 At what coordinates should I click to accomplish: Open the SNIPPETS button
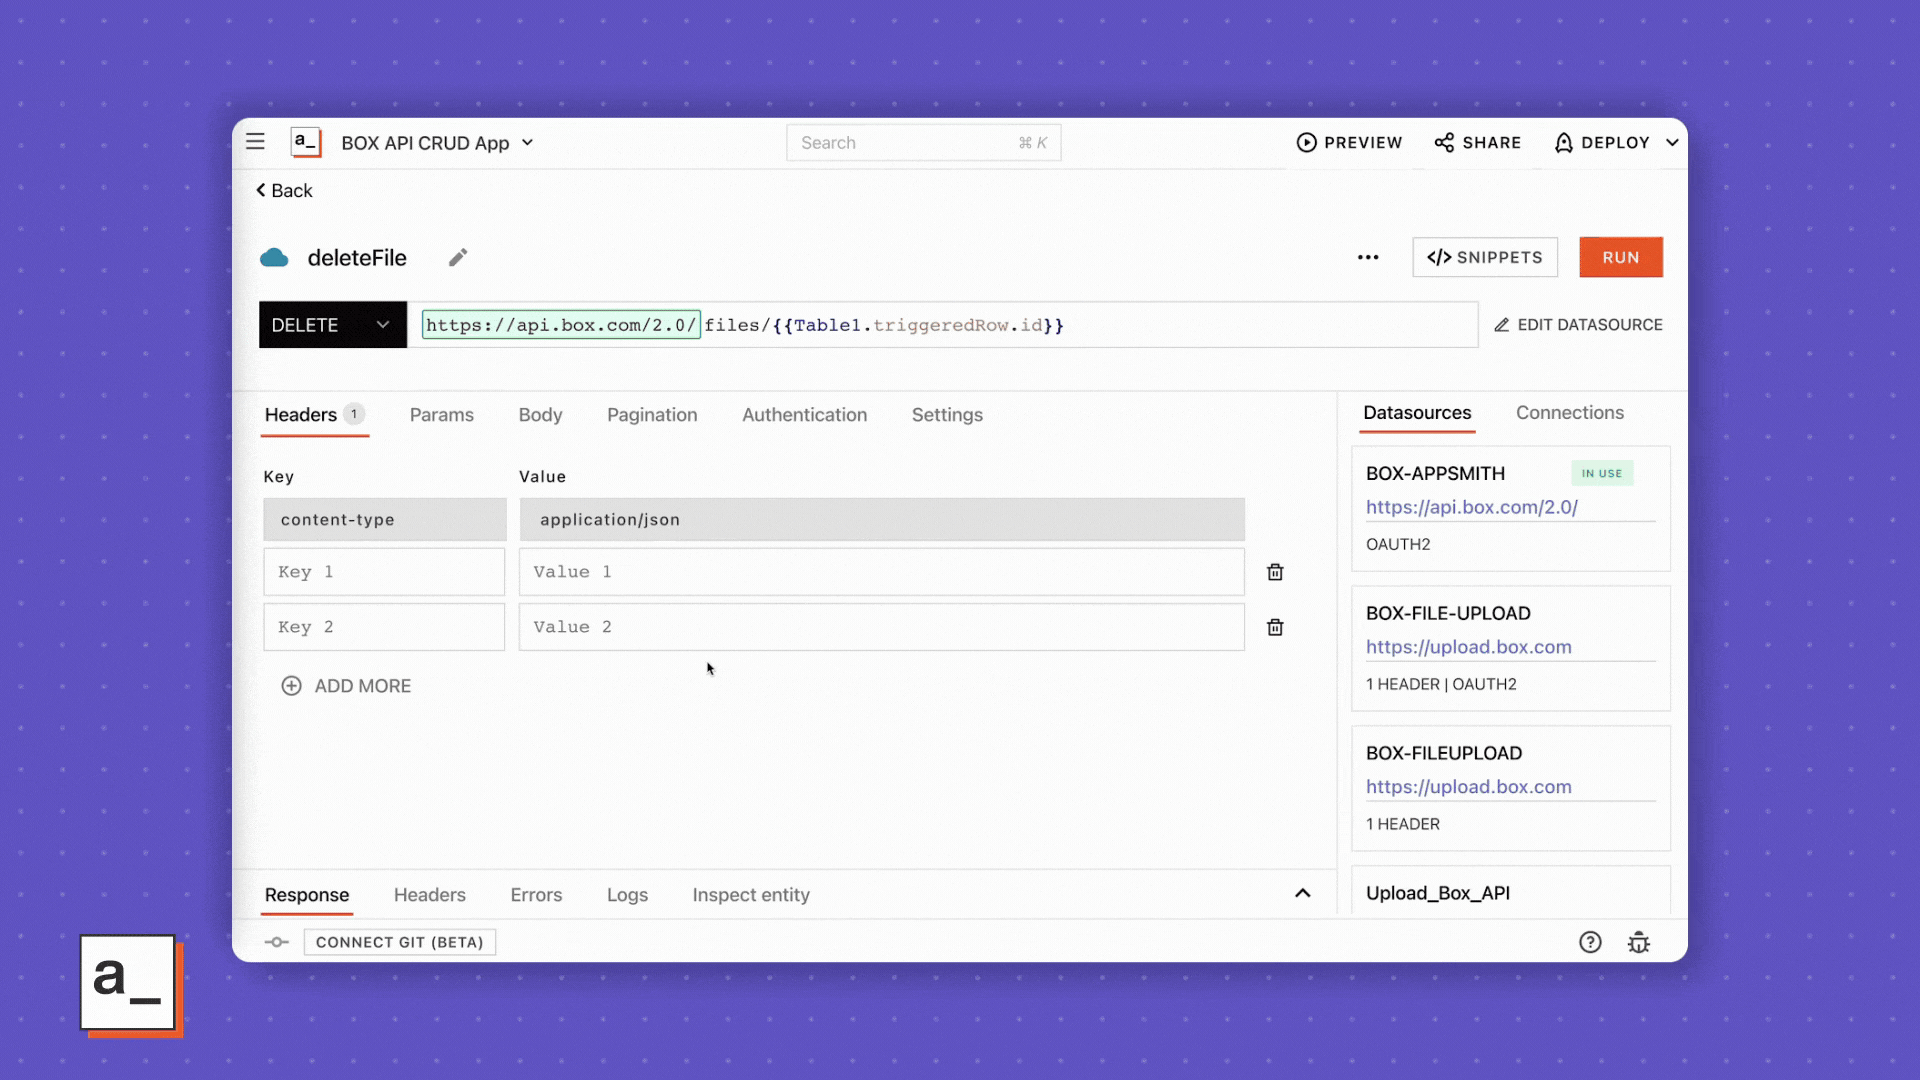(x=1485, y=257)
